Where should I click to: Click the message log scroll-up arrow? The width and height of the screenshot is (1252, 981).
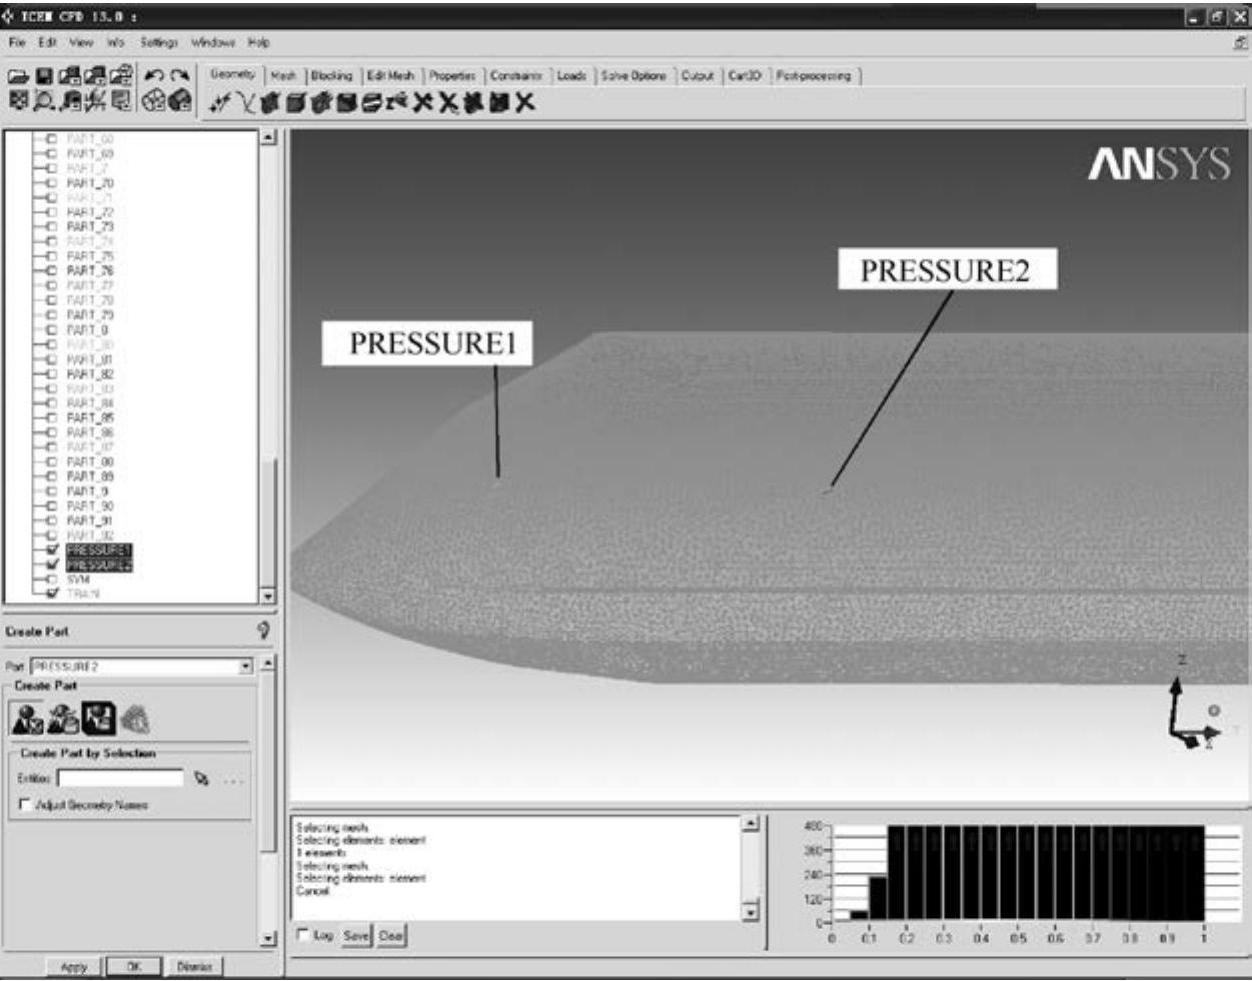tap(751, 824)
